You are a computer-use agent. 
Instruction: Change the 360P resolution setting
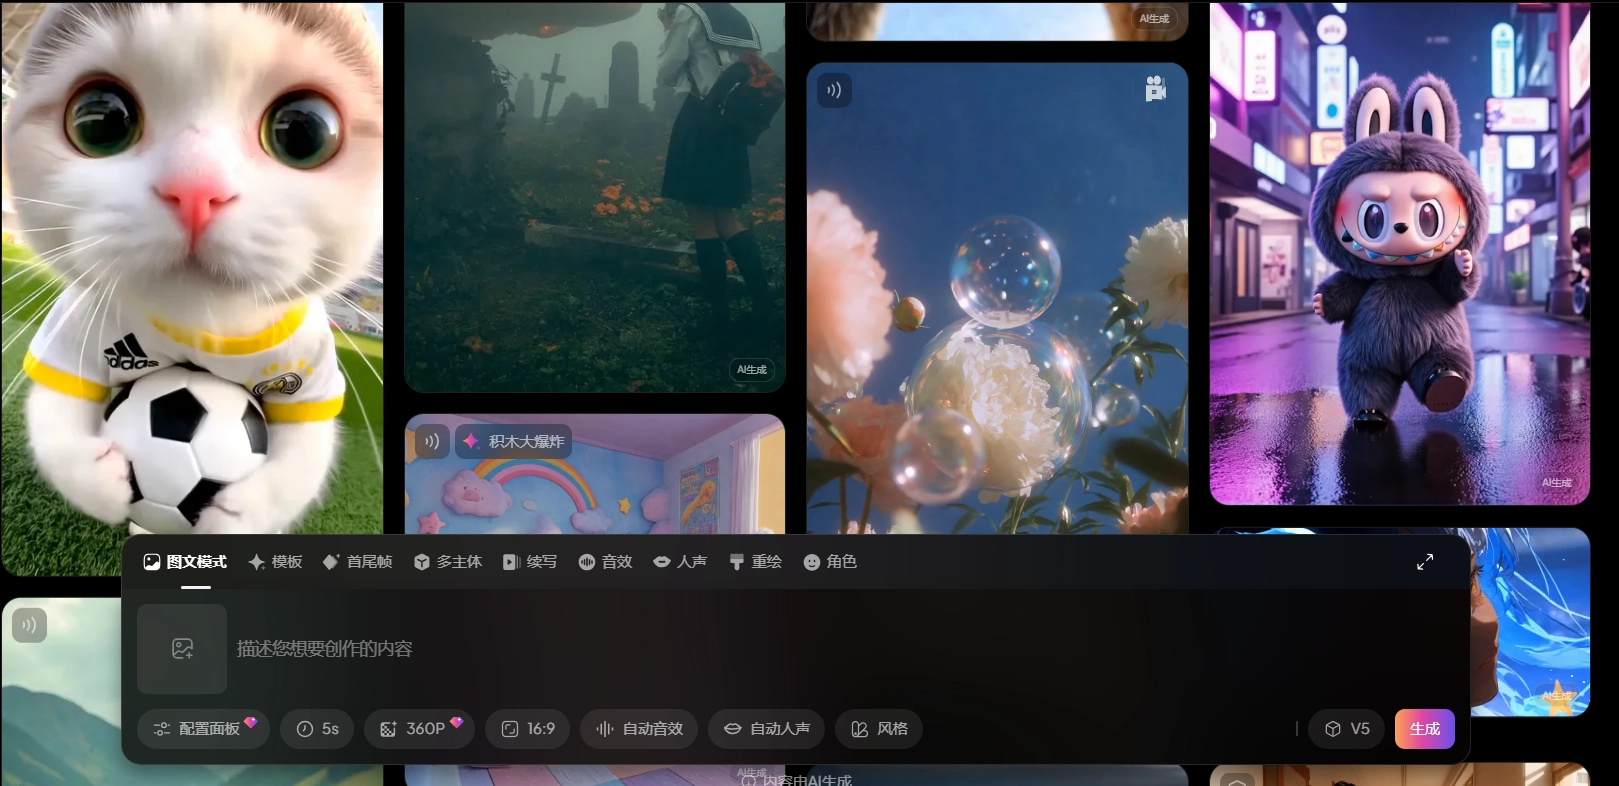pyautogui.click(x=418, y=729)
